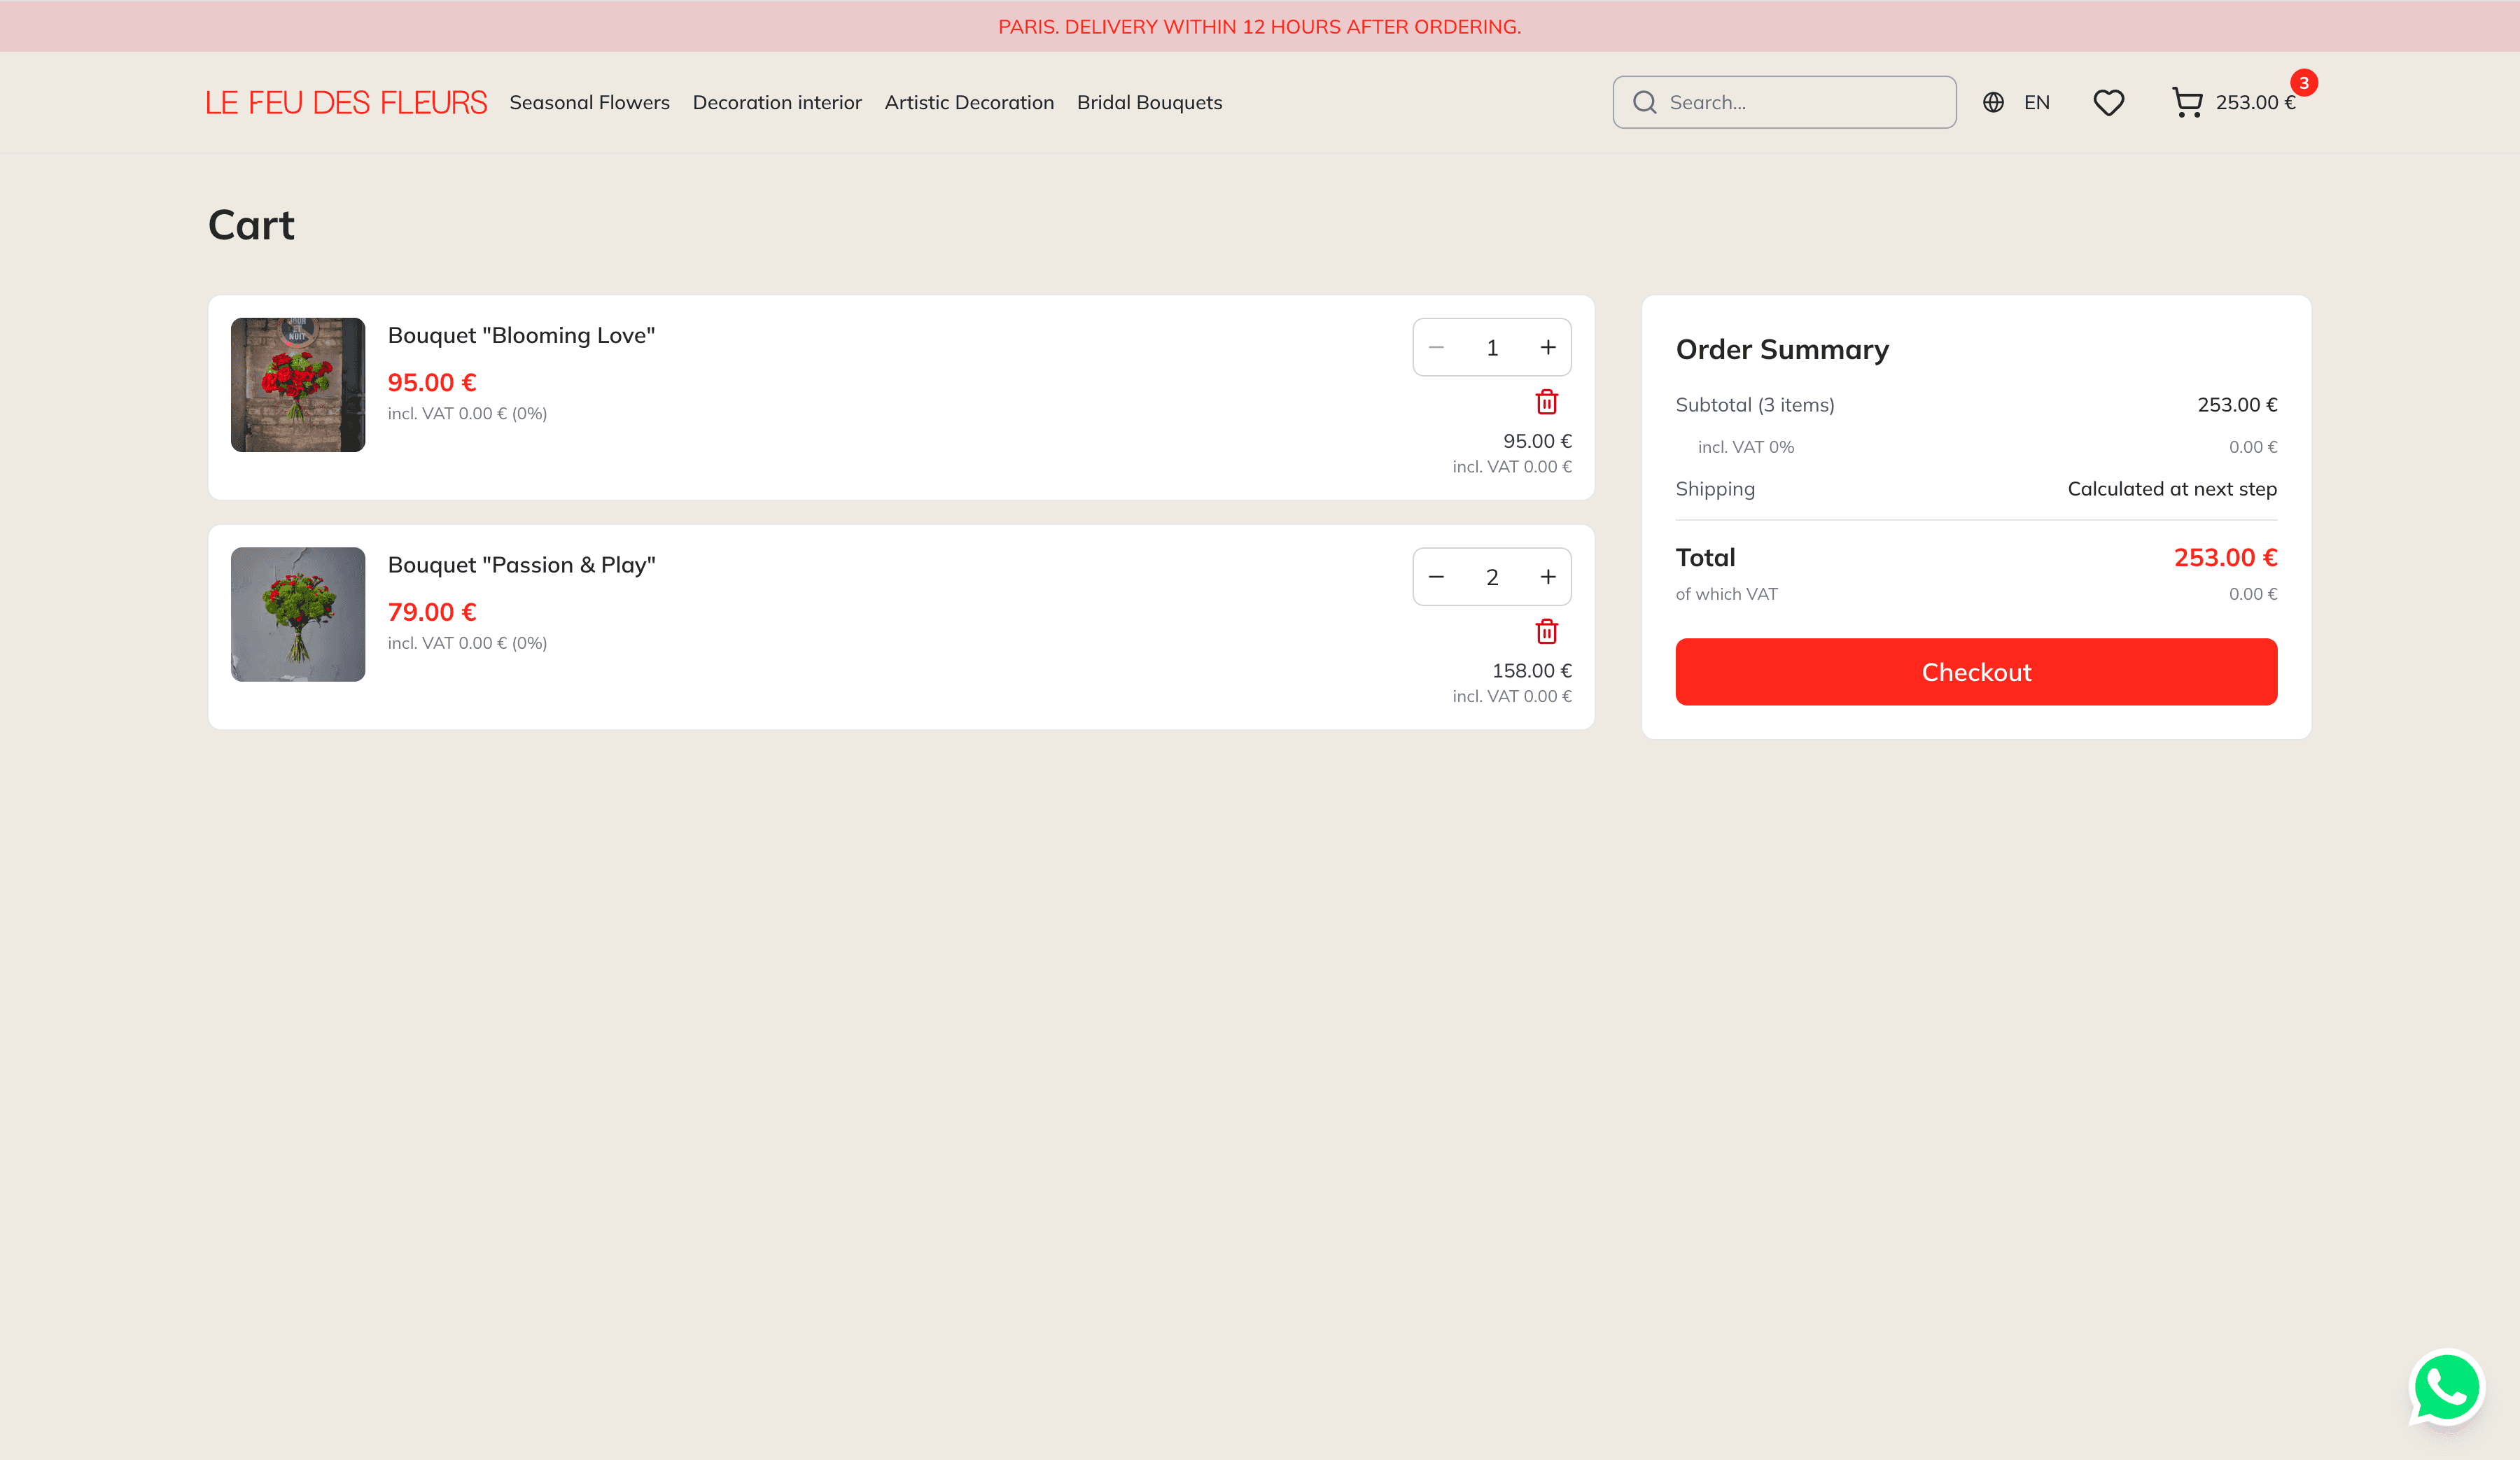Open WhatsApp chat bubble
This screenshot has width=2520, height=1460.
point(2446,1387)
